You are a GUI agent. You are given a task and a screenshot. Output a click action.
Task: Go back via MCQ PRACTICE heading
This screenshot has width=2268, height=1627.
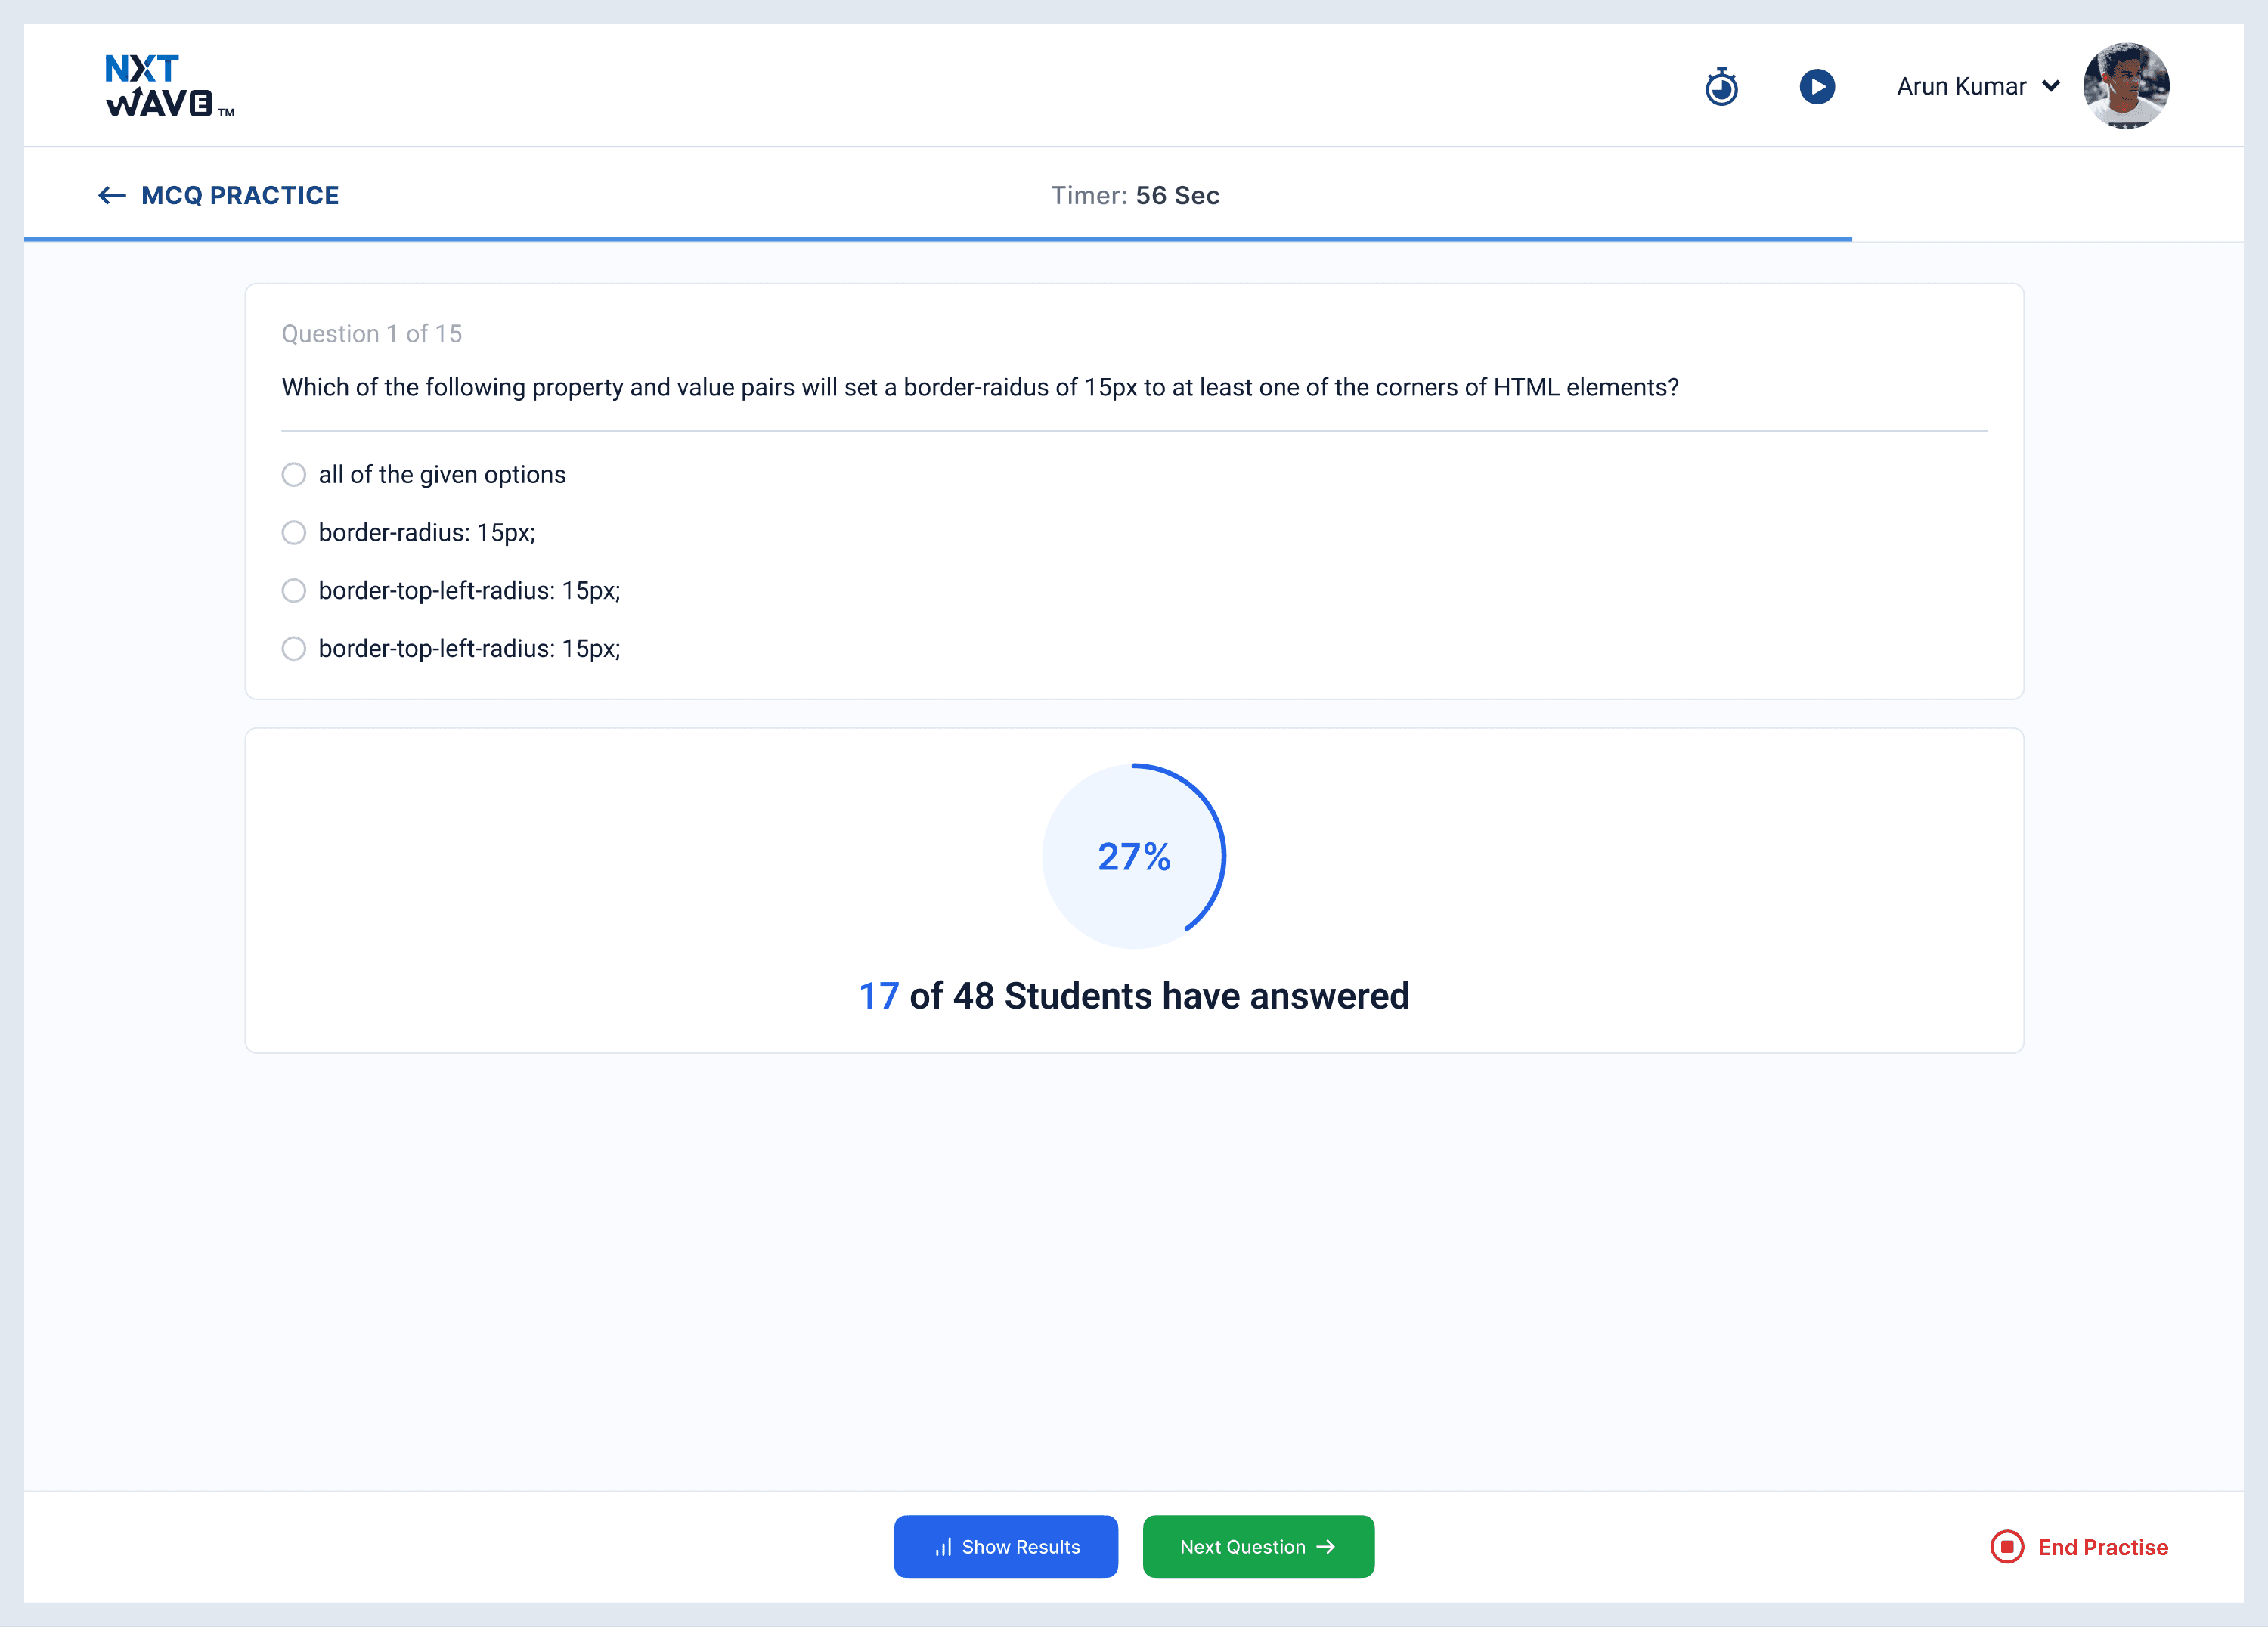240,195
